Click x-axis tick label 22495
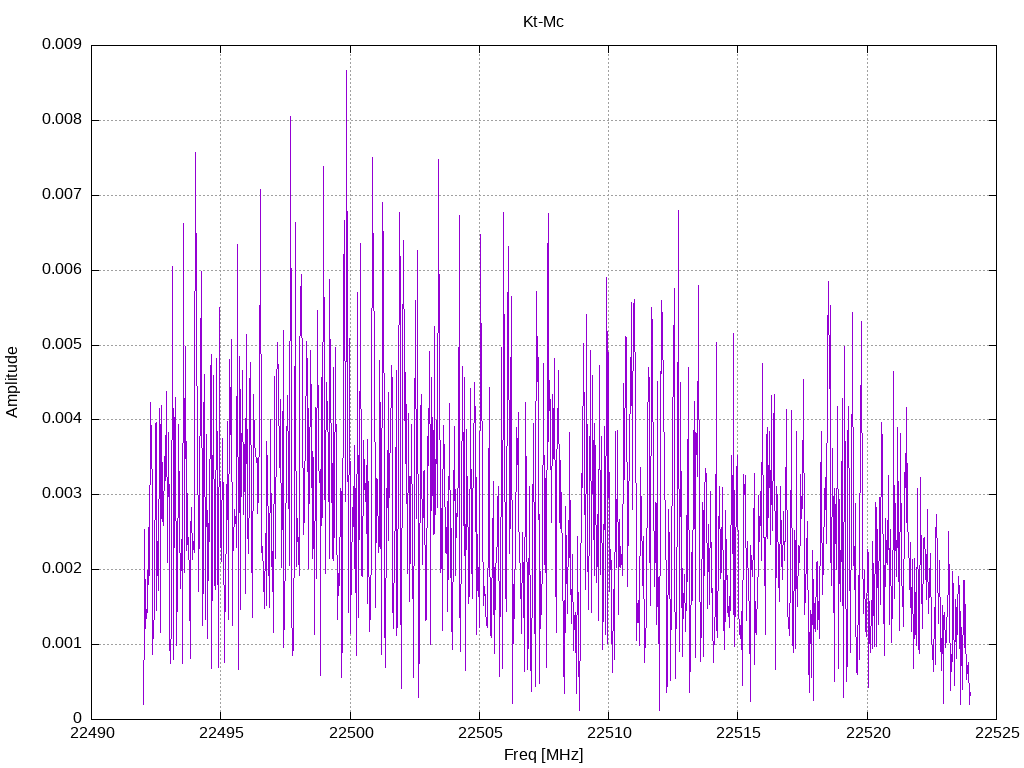The width and height of the screenshot is (1024, 768). (x=221, y=733)
